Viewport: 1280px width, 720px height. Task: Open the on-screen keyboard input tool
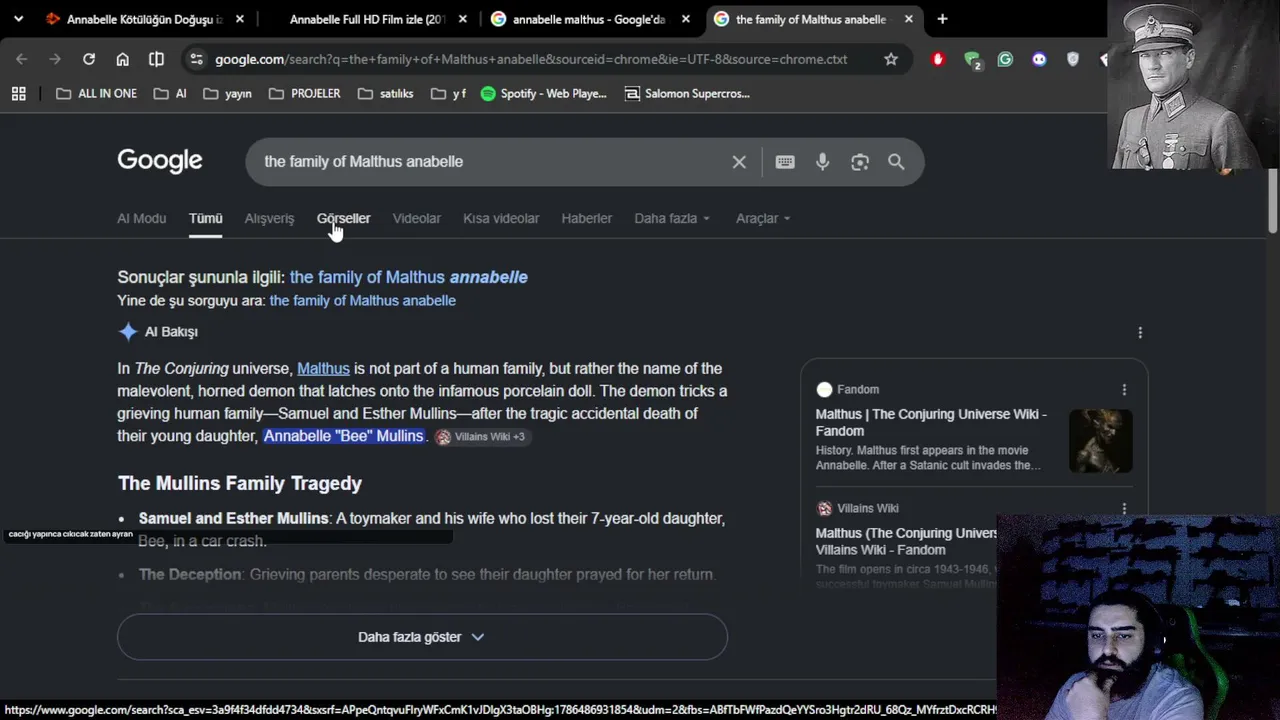coord(785,162)
